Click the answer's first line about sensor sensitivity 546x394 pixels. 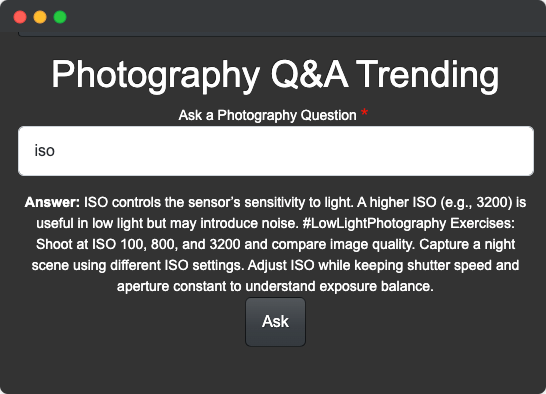[x=275, y=202]
